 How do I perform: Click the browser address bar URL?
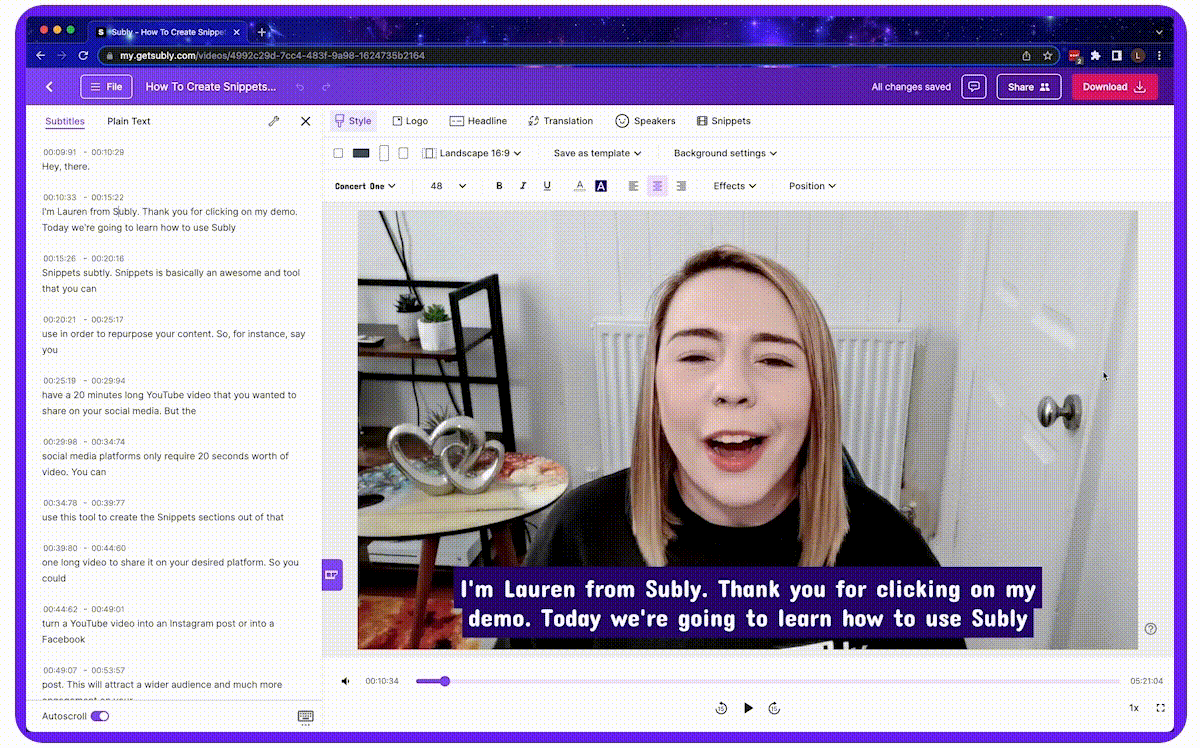[272, 56]
